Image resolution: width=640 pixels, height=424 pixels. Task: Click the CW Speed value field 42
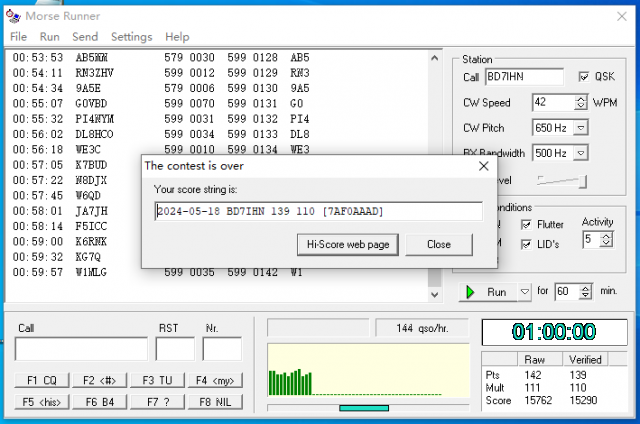pyautogui.click(x=553, y=102)
